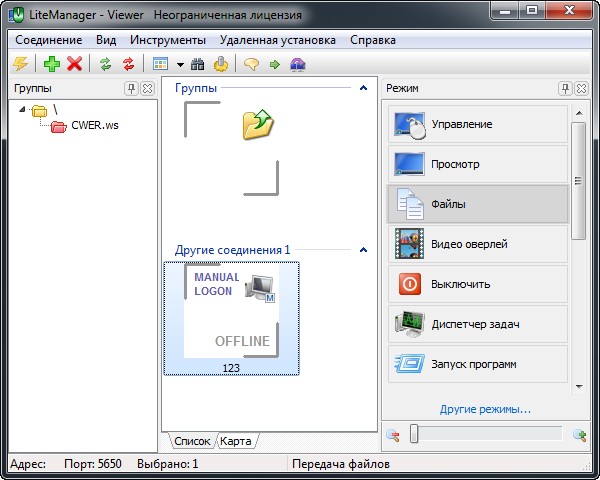Click the thumbnail zoom slider handle
Image resolution: width=600 pixels, height=480 pixels.
[x=414, y=434]
